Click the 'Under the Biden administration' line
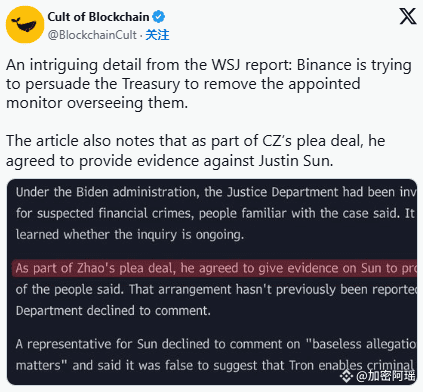Screen dimensions: 423x392 click(x=216, y=192)
